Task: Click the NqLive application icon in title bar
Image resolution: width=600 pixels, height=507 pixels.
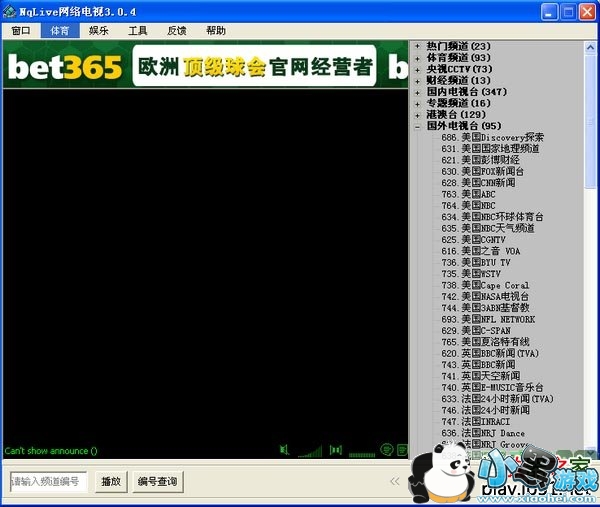Action: coord(9,11)
